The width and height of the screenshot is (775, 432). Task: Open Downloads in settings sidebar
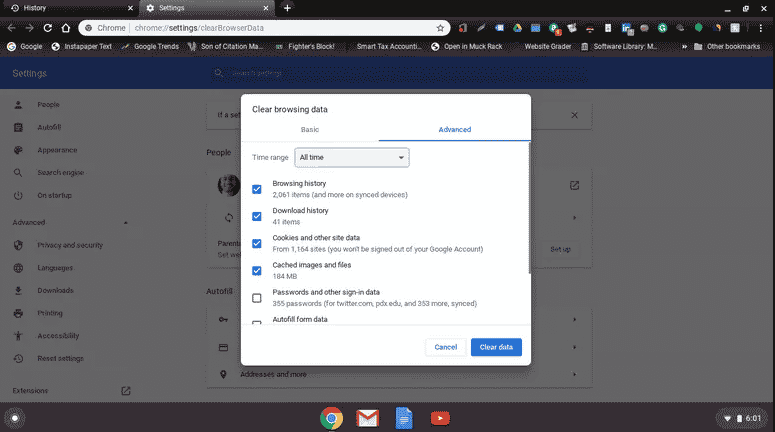click(x=55, y=291)
